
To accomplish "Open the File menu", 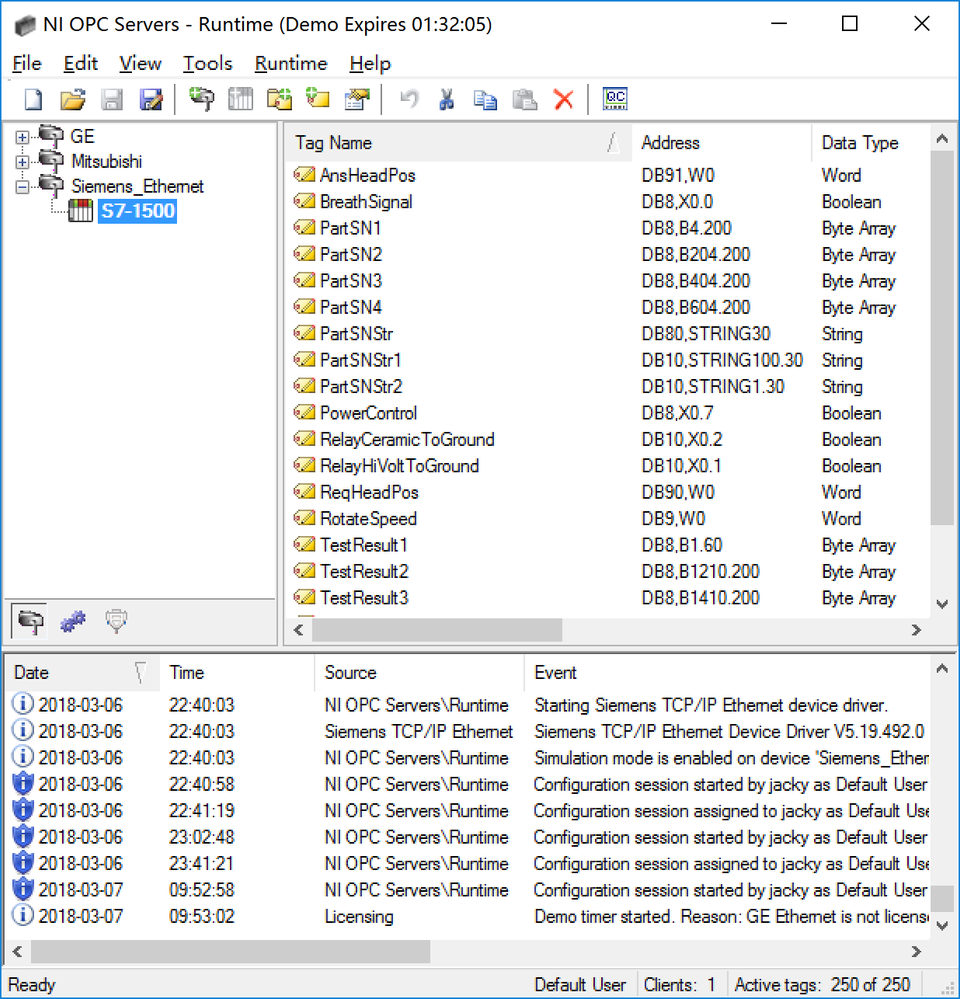I will [27, 64].
